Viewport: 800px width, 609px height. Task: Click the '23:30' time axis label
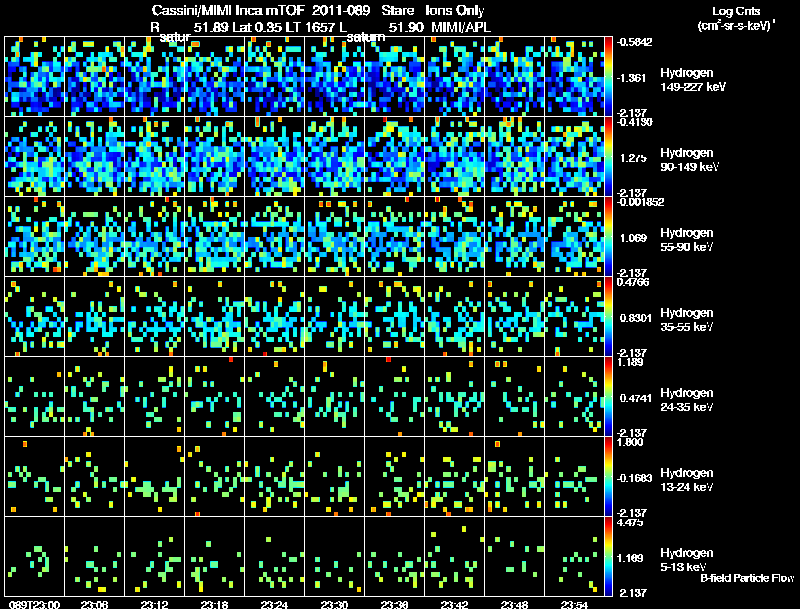coord(334,604)
